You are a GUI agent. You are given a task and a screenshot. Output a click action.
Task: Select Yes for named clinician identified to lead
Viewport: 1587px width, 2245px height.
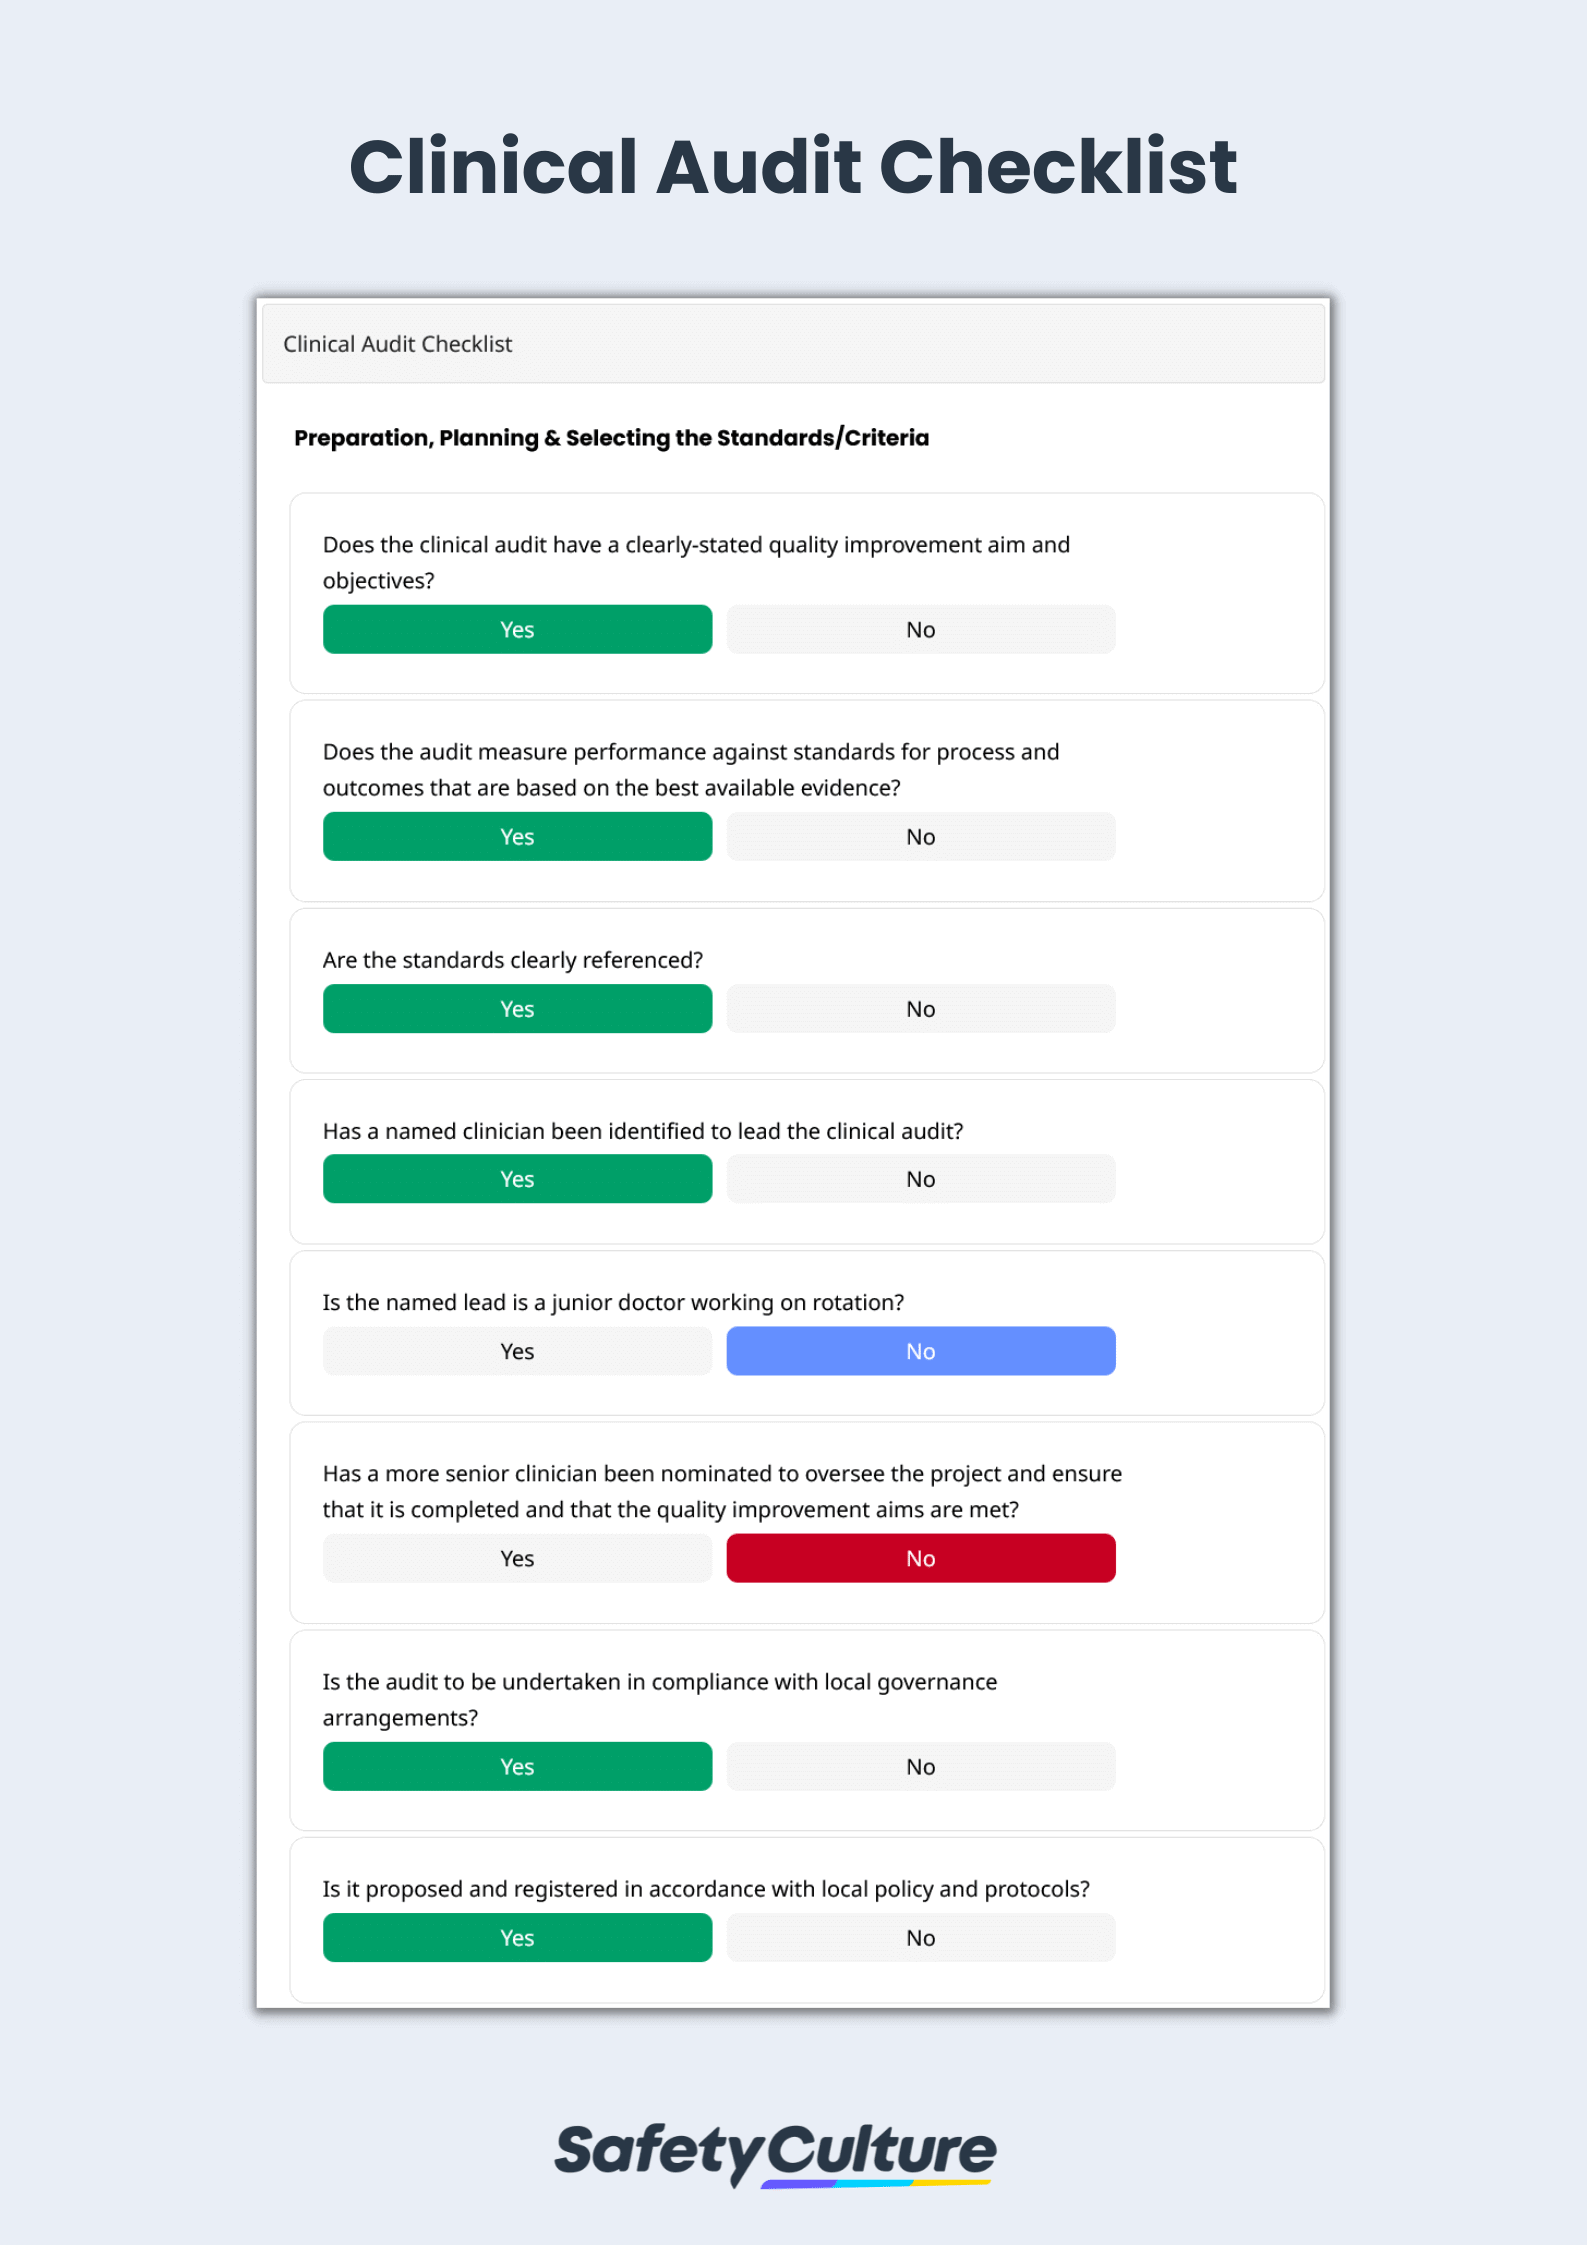tap(516, 1178)
